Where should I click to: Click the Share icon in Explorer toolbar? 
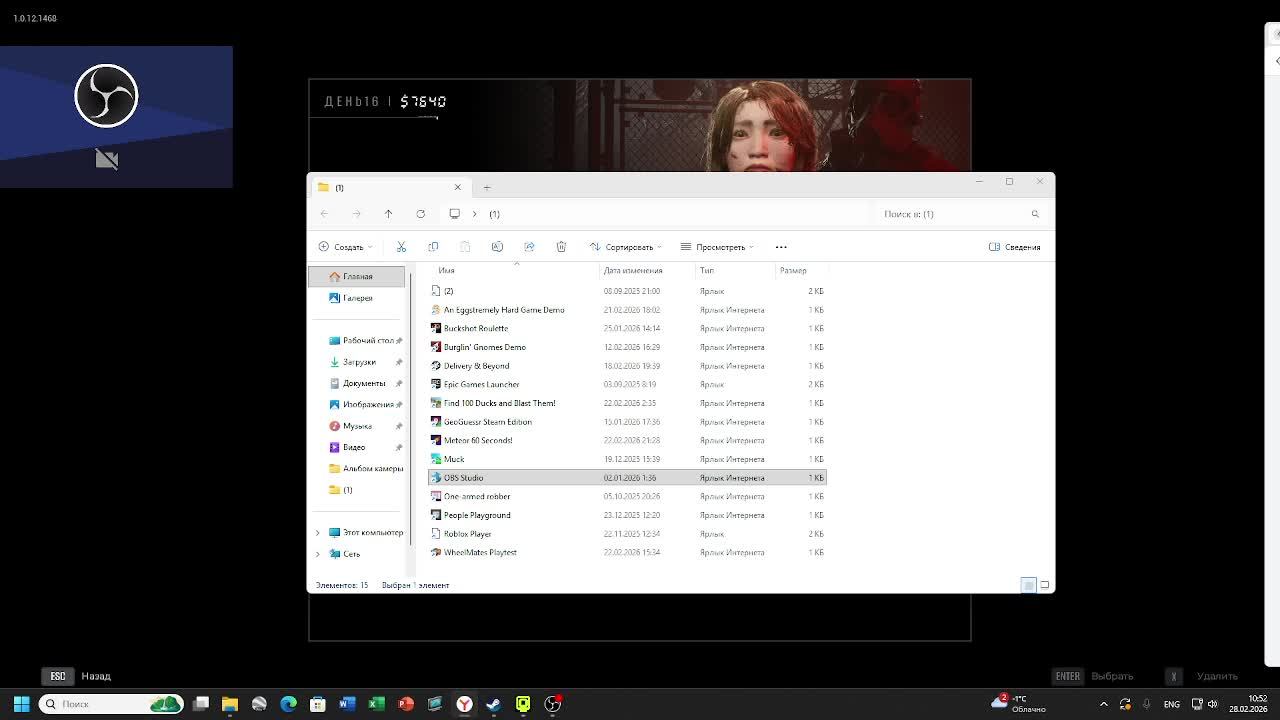(529, 247)
